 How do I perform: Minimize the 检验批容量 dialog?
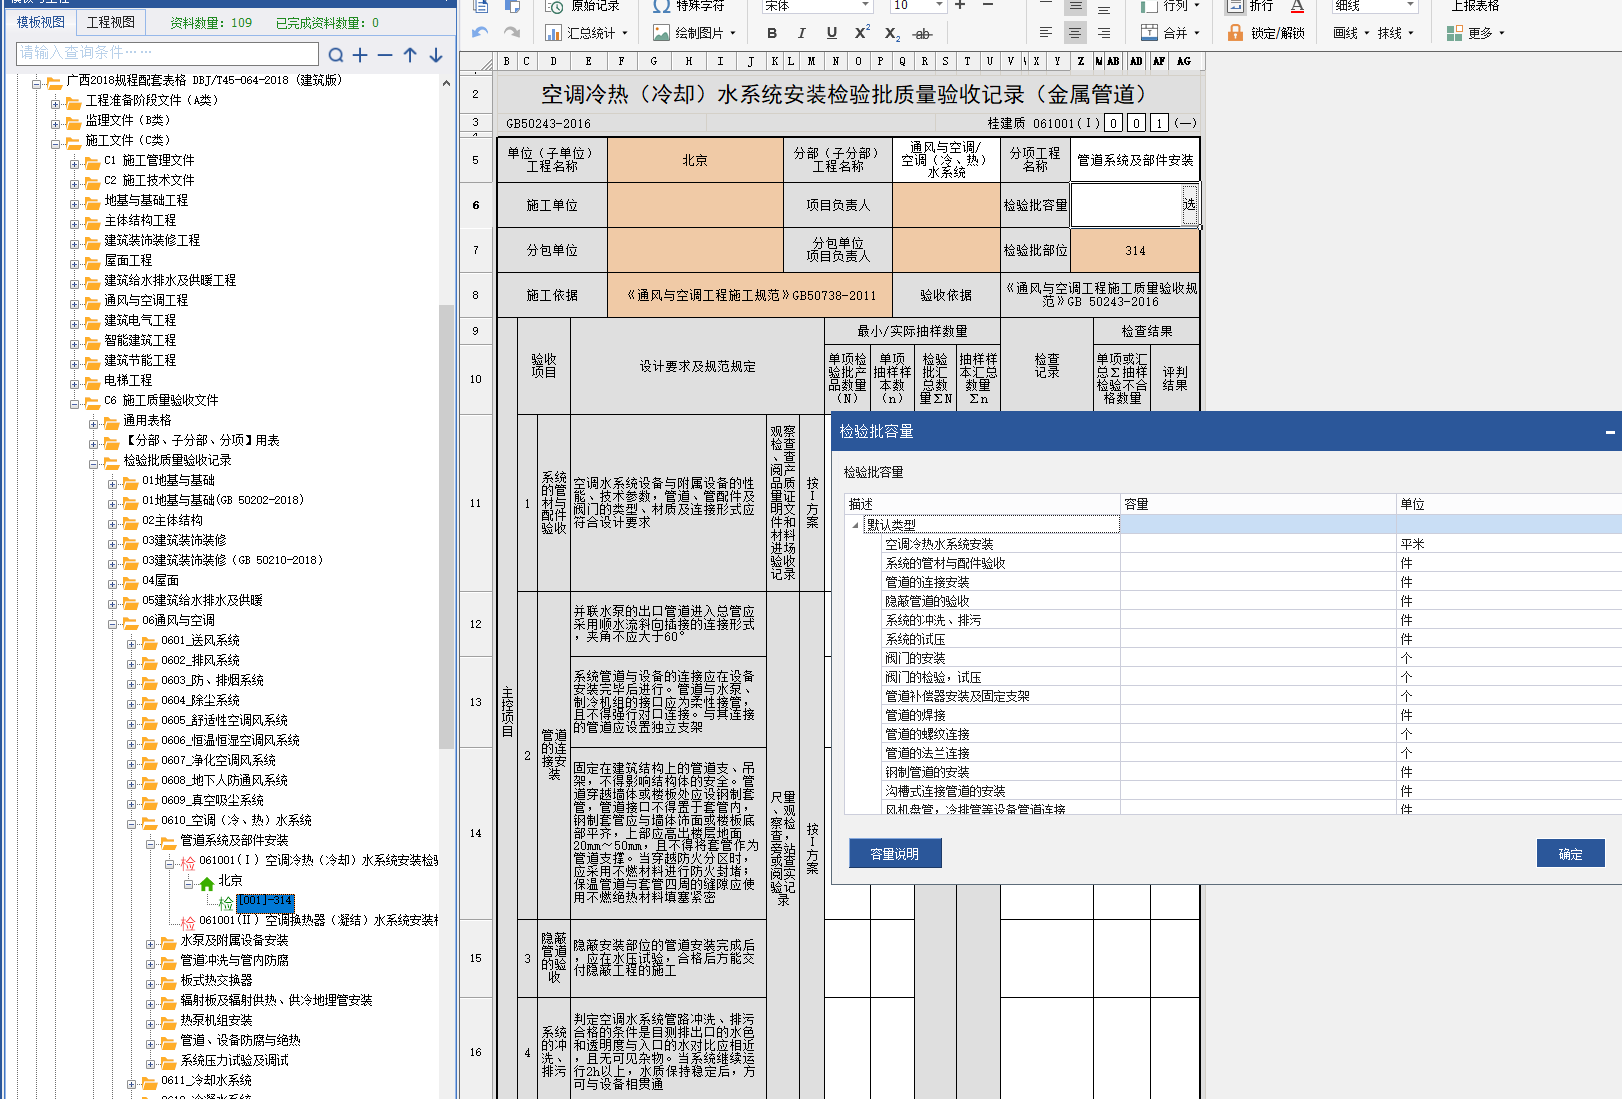[1610, 432]
